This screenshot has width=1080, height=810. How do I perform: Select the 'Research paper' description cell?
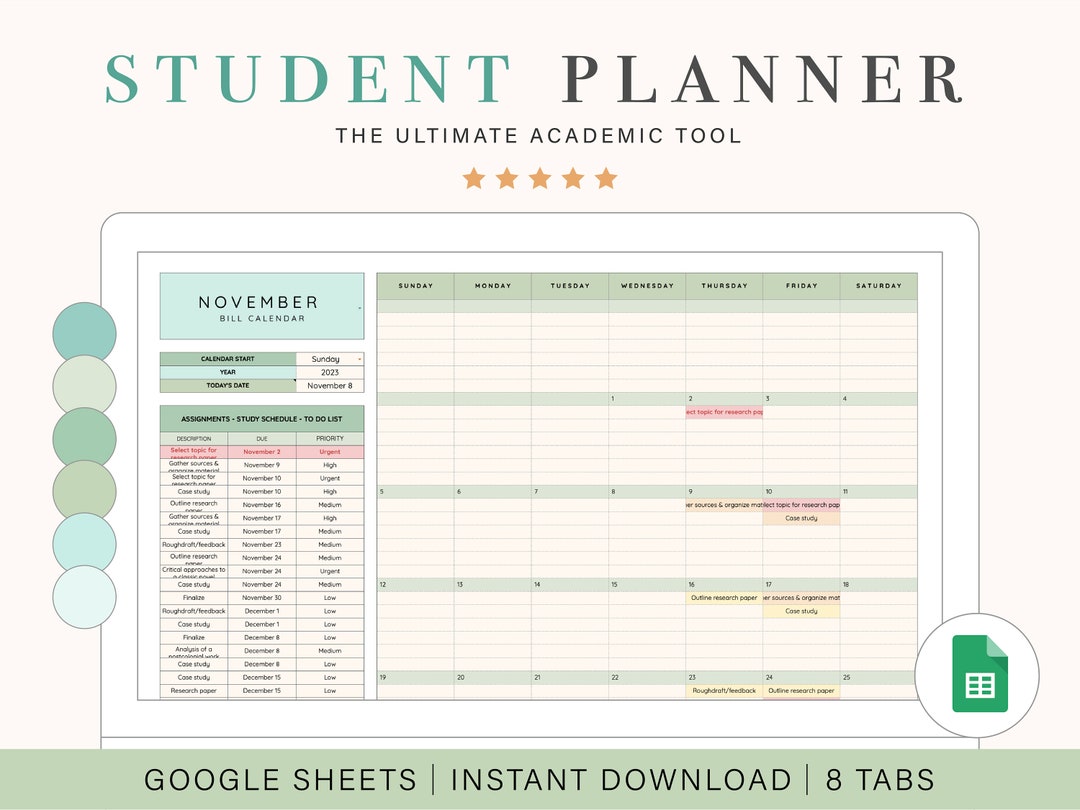(x=194, y=691)
